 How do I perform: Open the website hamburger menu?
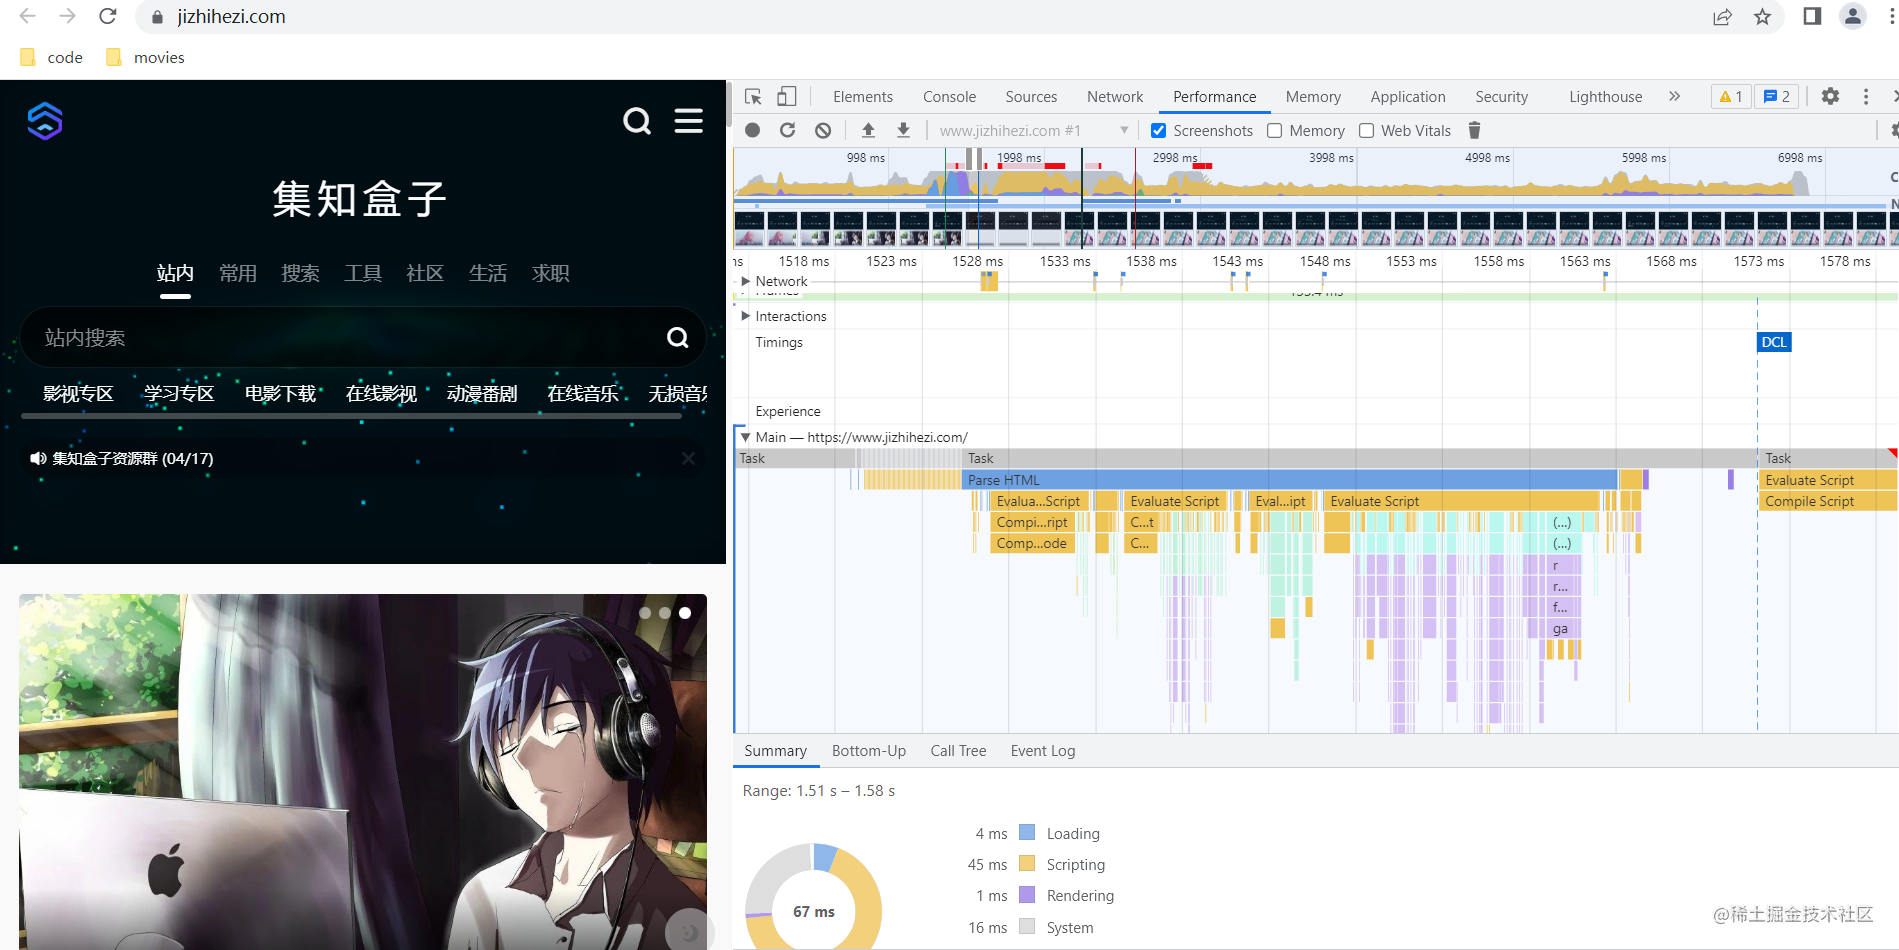[688, 121]
